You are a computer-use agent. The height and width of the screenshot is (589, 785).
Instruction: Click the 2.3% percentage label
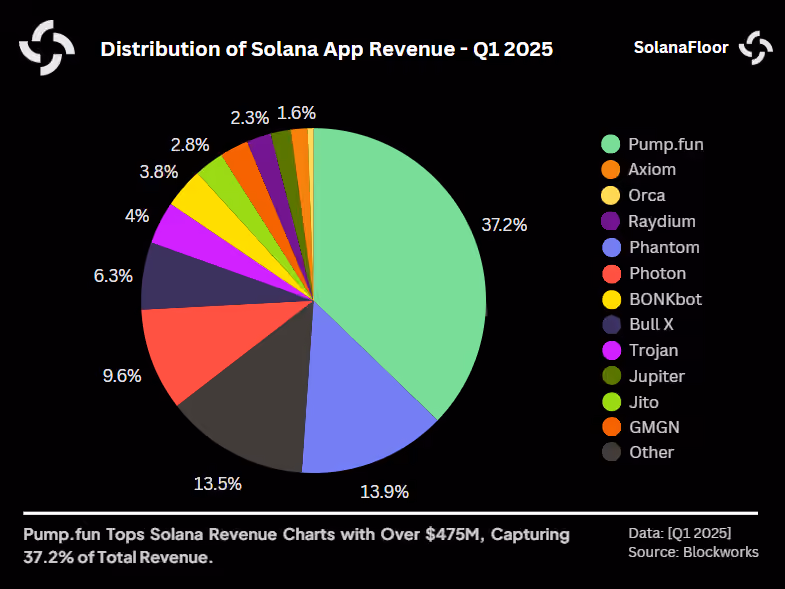pyautogui.click(x=249, y=118)
